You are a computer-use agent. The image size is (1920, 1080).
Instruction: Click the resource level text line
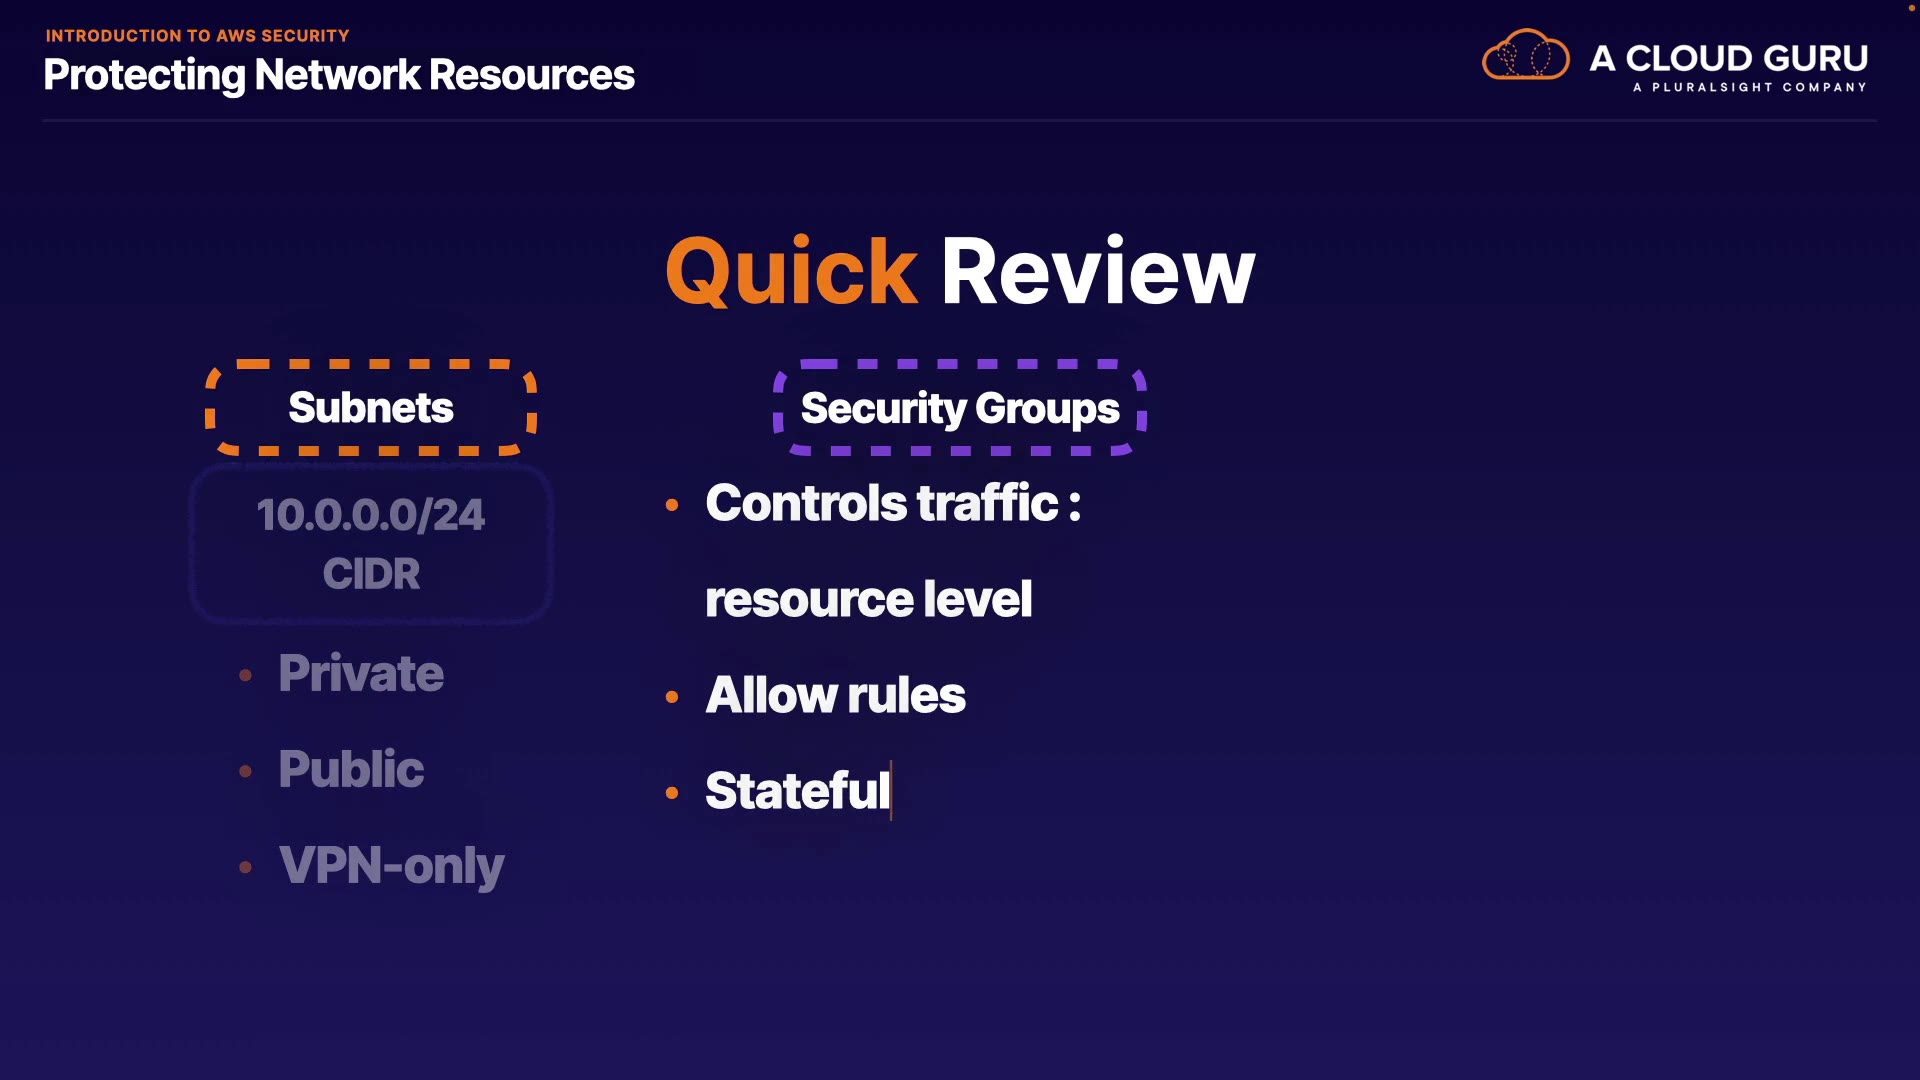tap(868, 599)
